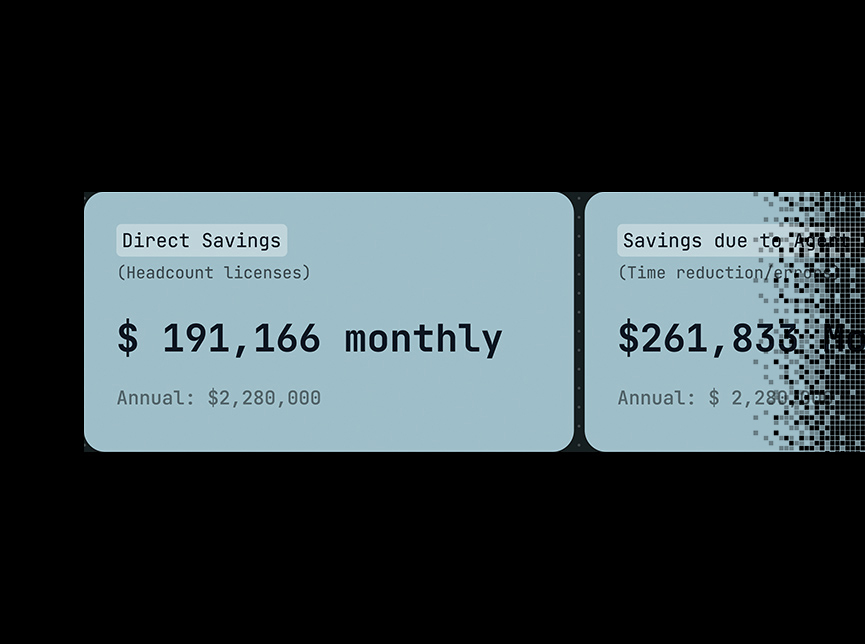
Task: Click "Annual:" label in the second card
Action: point(657,398)
